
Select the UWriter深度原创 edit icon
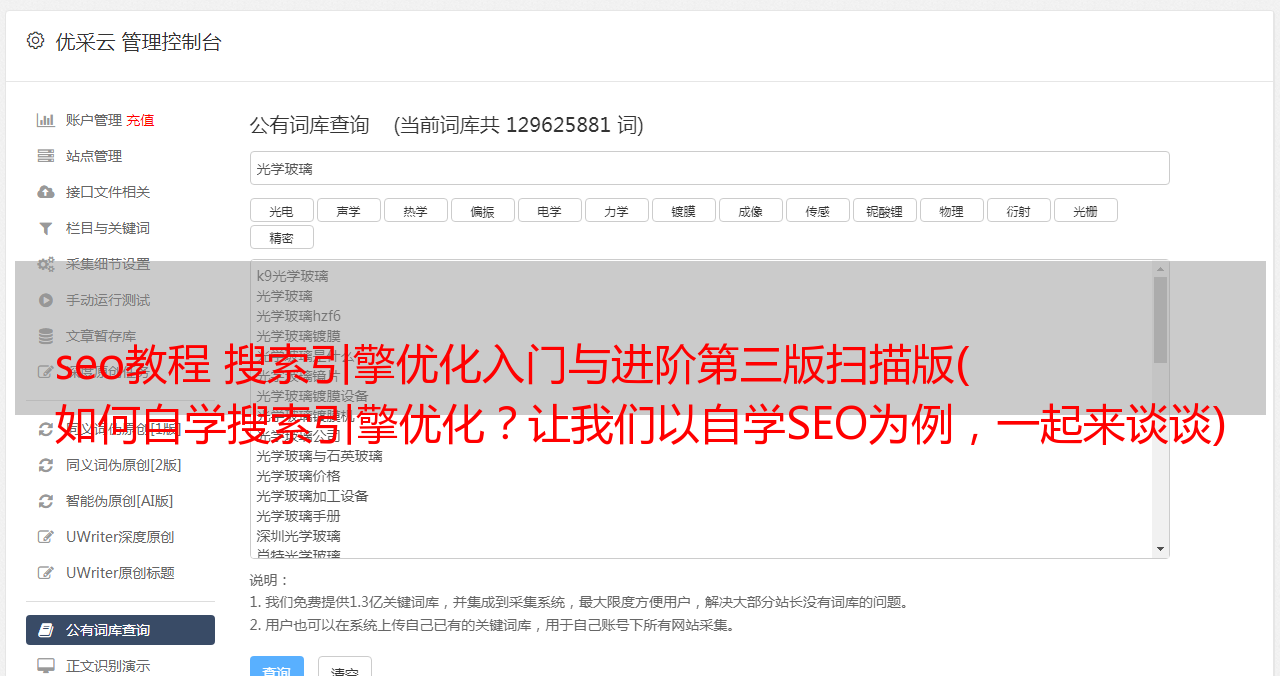45,537
